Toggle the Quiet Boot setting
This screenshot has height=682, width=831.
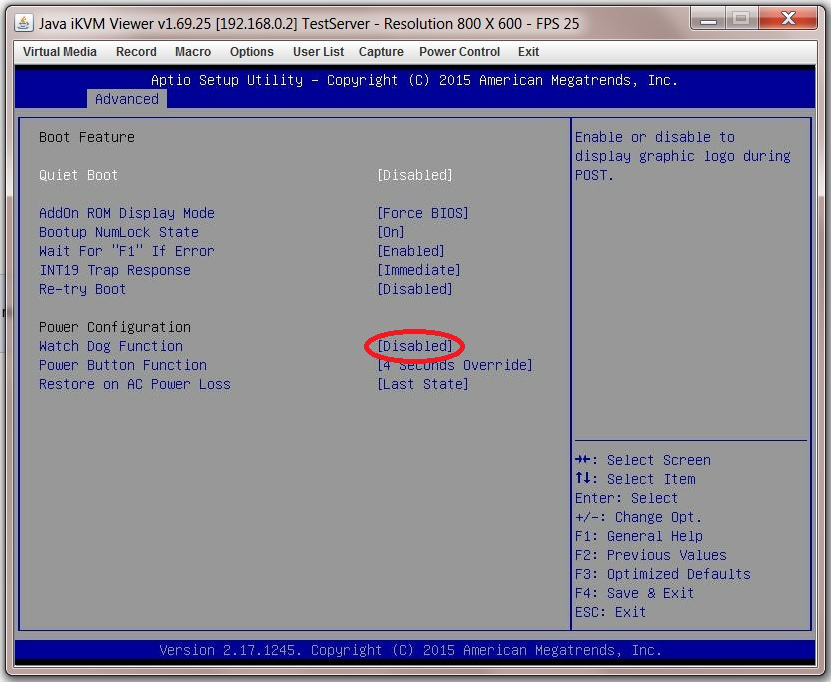[415, 175]
